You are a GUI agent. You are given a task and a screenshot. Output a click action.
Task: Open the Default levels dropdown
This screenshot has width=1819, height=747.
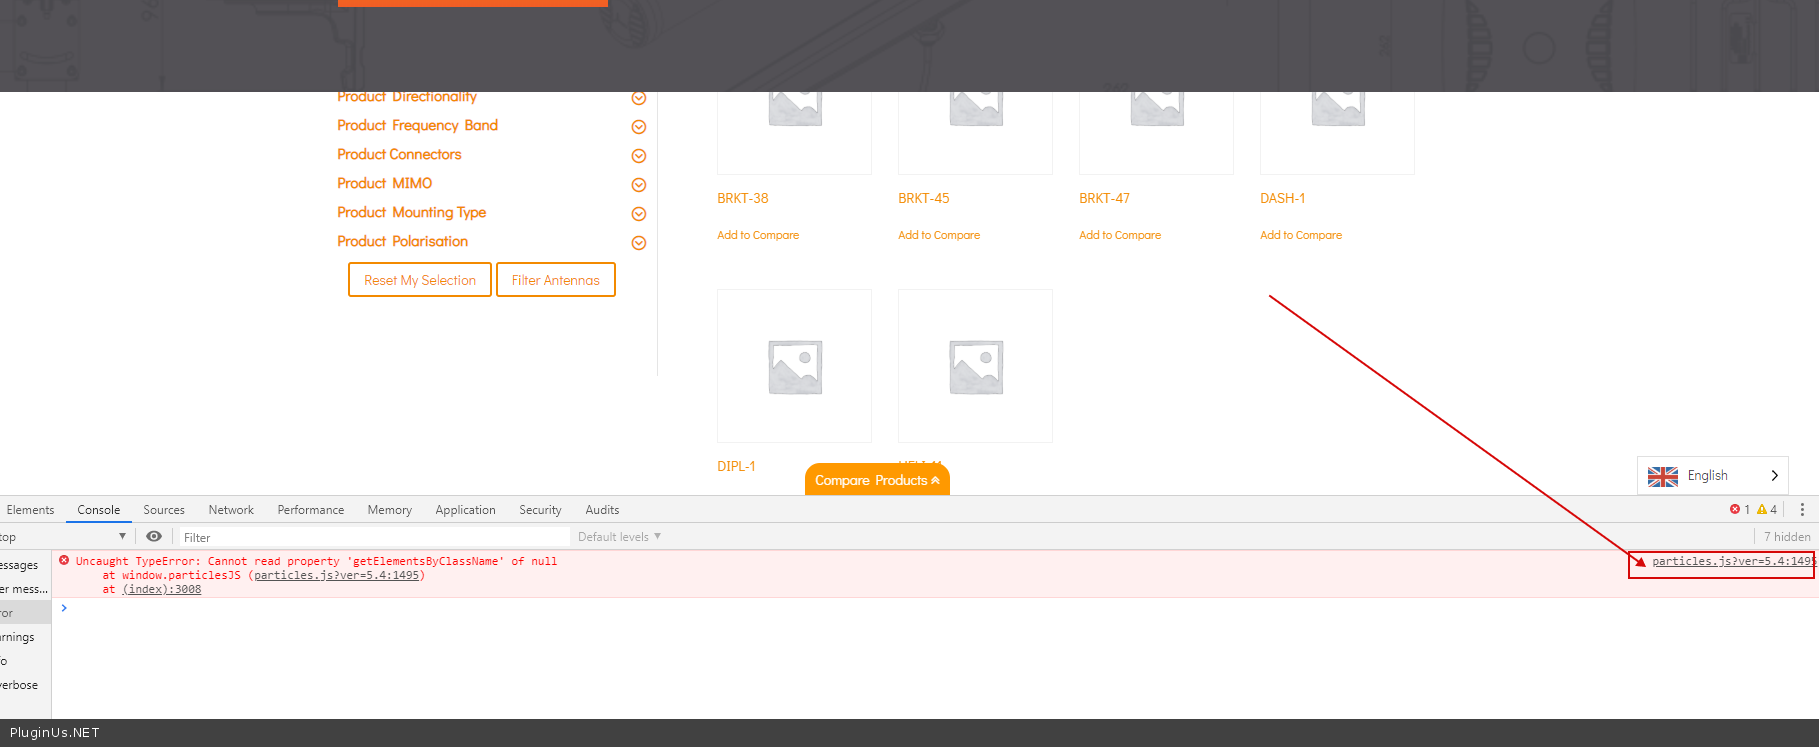(619, 537)
